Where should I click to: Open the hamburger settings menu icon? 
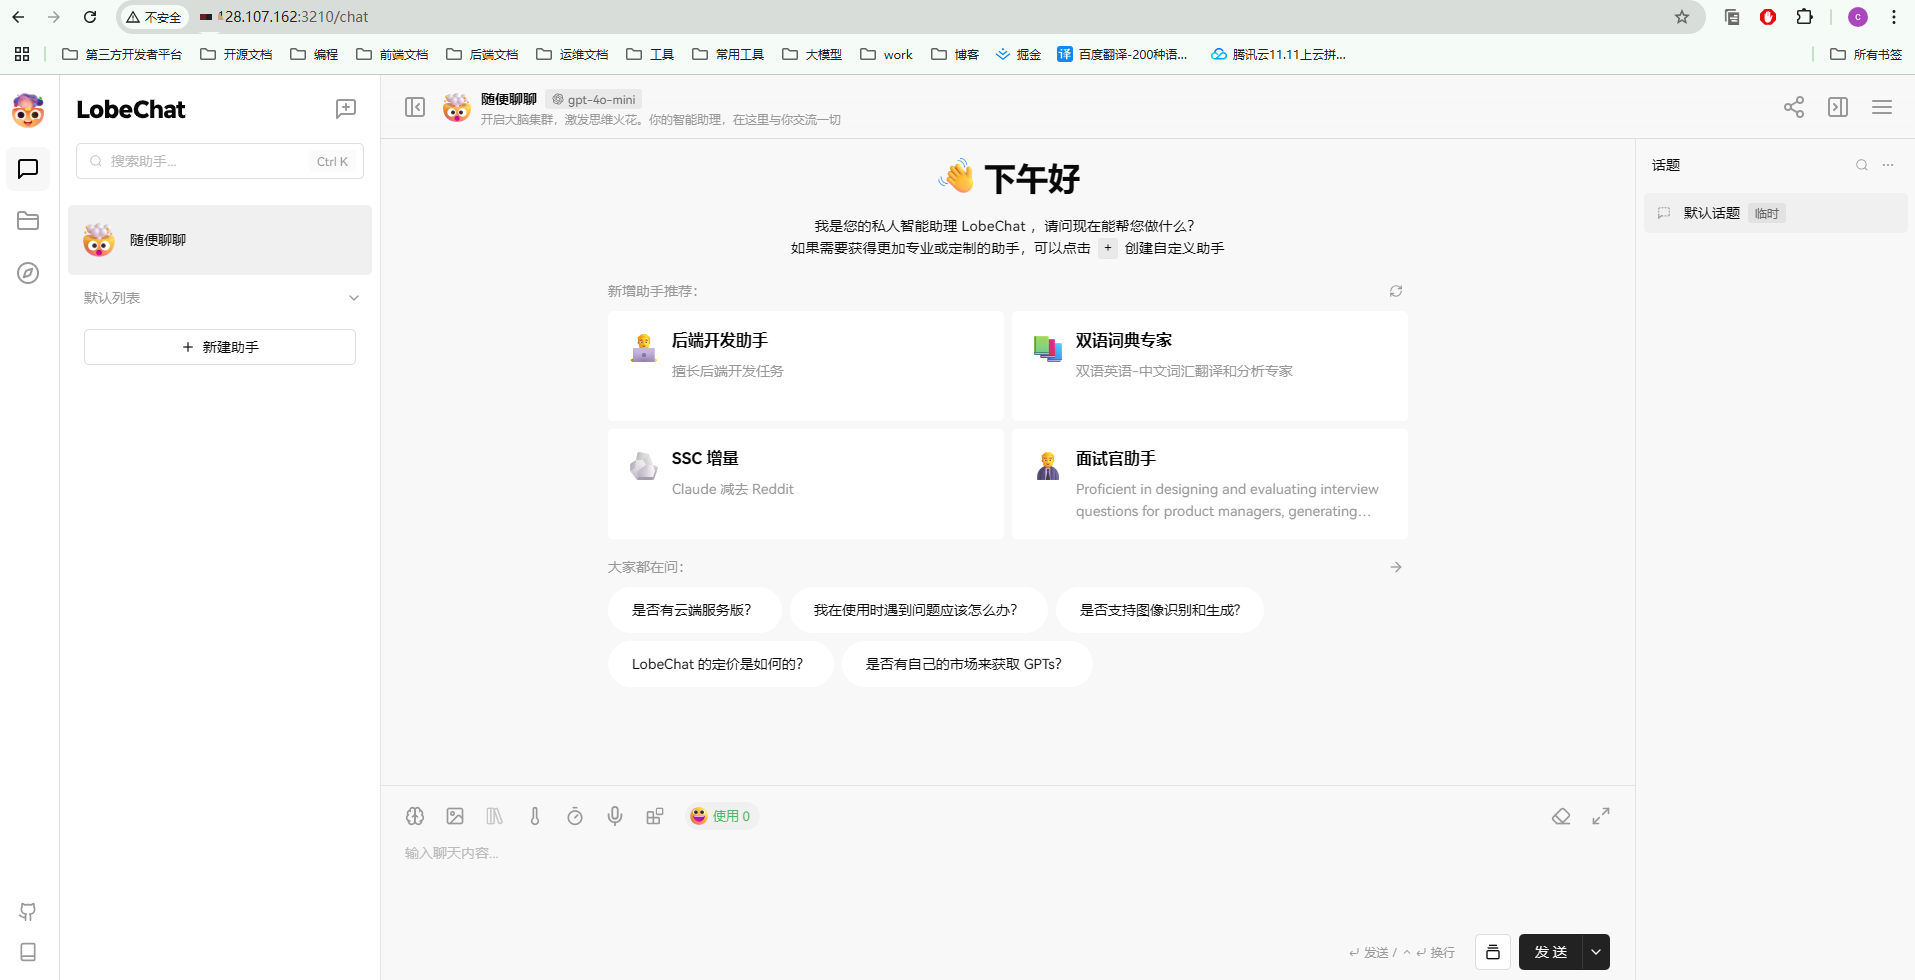point(1882,107)
